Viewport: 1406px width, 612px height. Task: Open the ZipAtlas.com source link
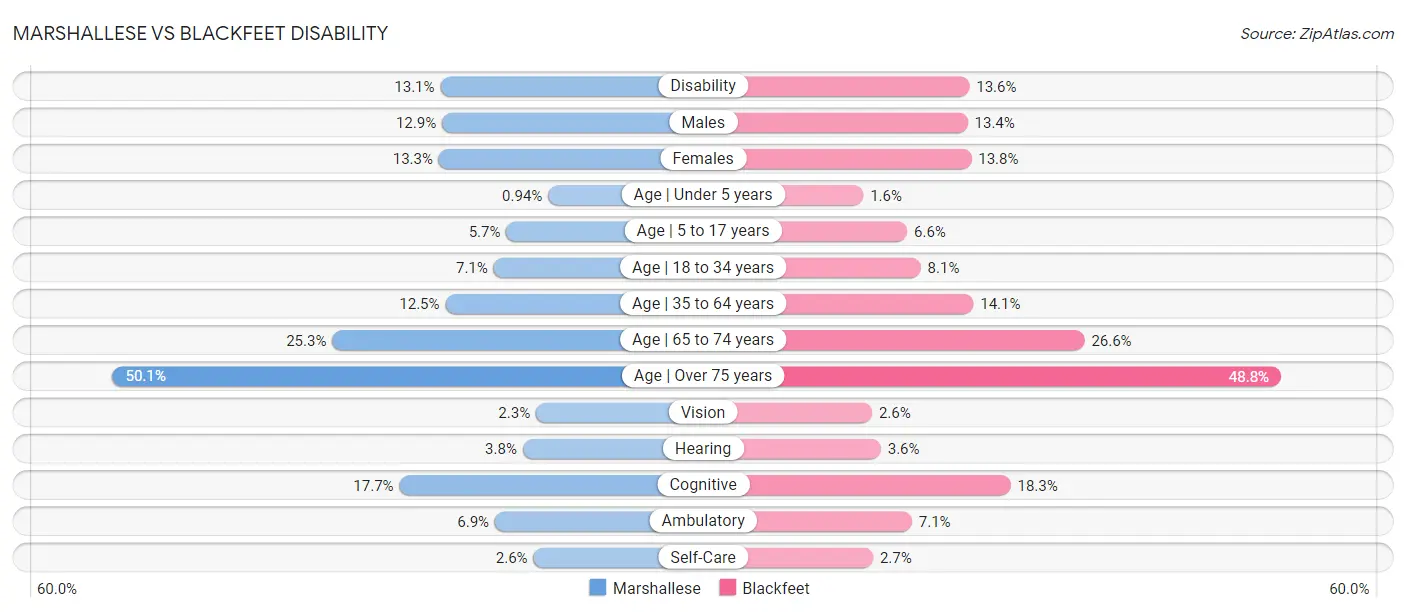[x=1317, y=33]
